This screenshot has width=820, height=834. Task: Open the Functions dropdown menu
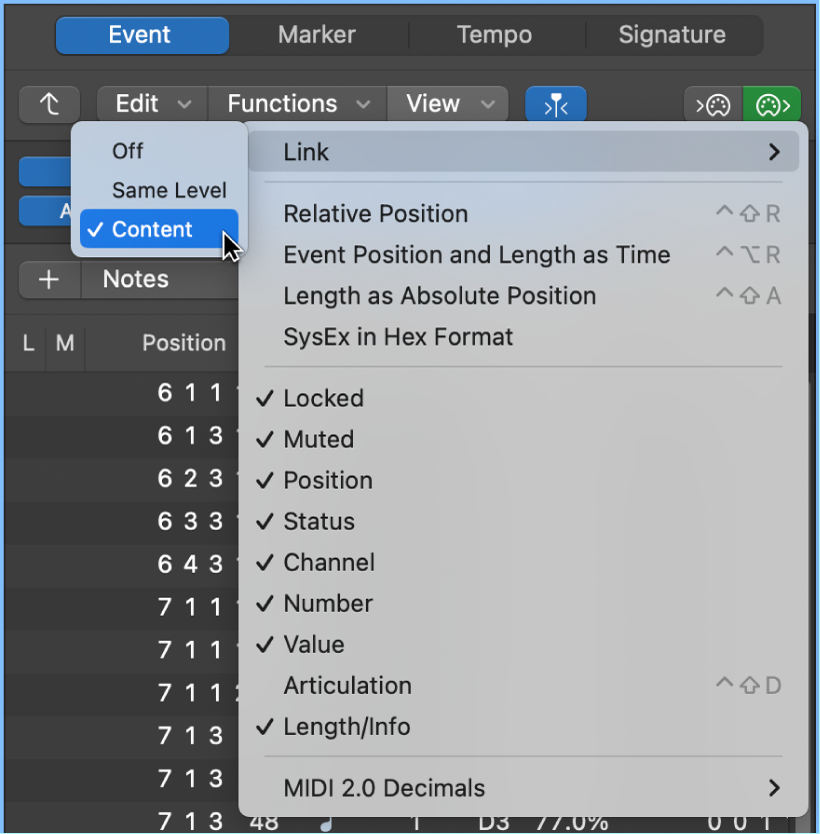point(297,104)
